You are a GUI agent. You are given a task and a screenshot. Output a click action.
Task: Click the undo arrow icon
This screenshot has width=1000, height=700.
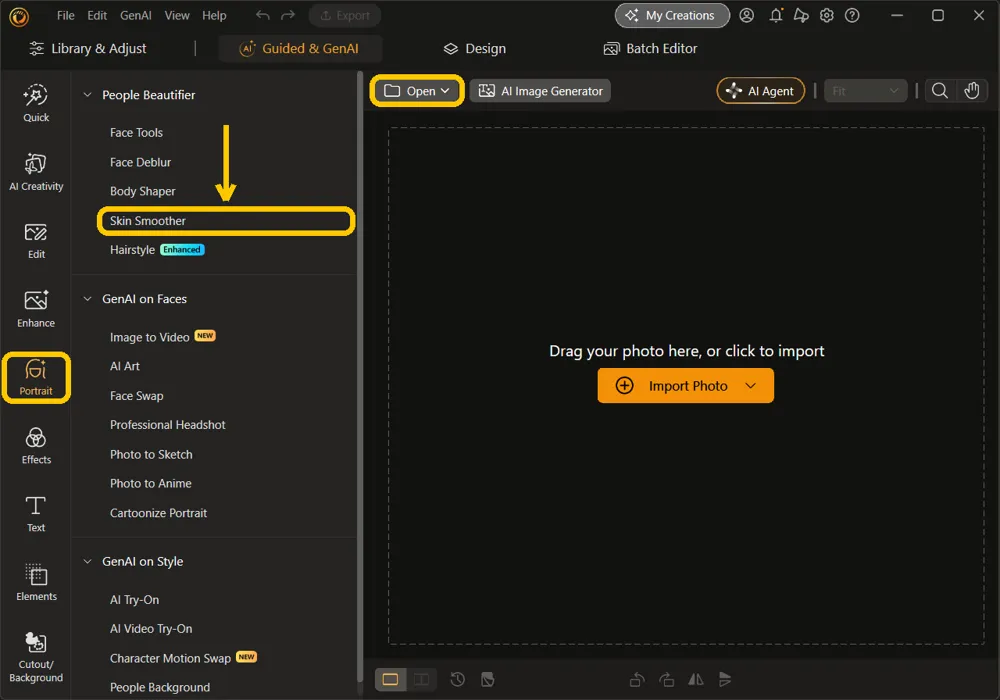pos(262,15)
